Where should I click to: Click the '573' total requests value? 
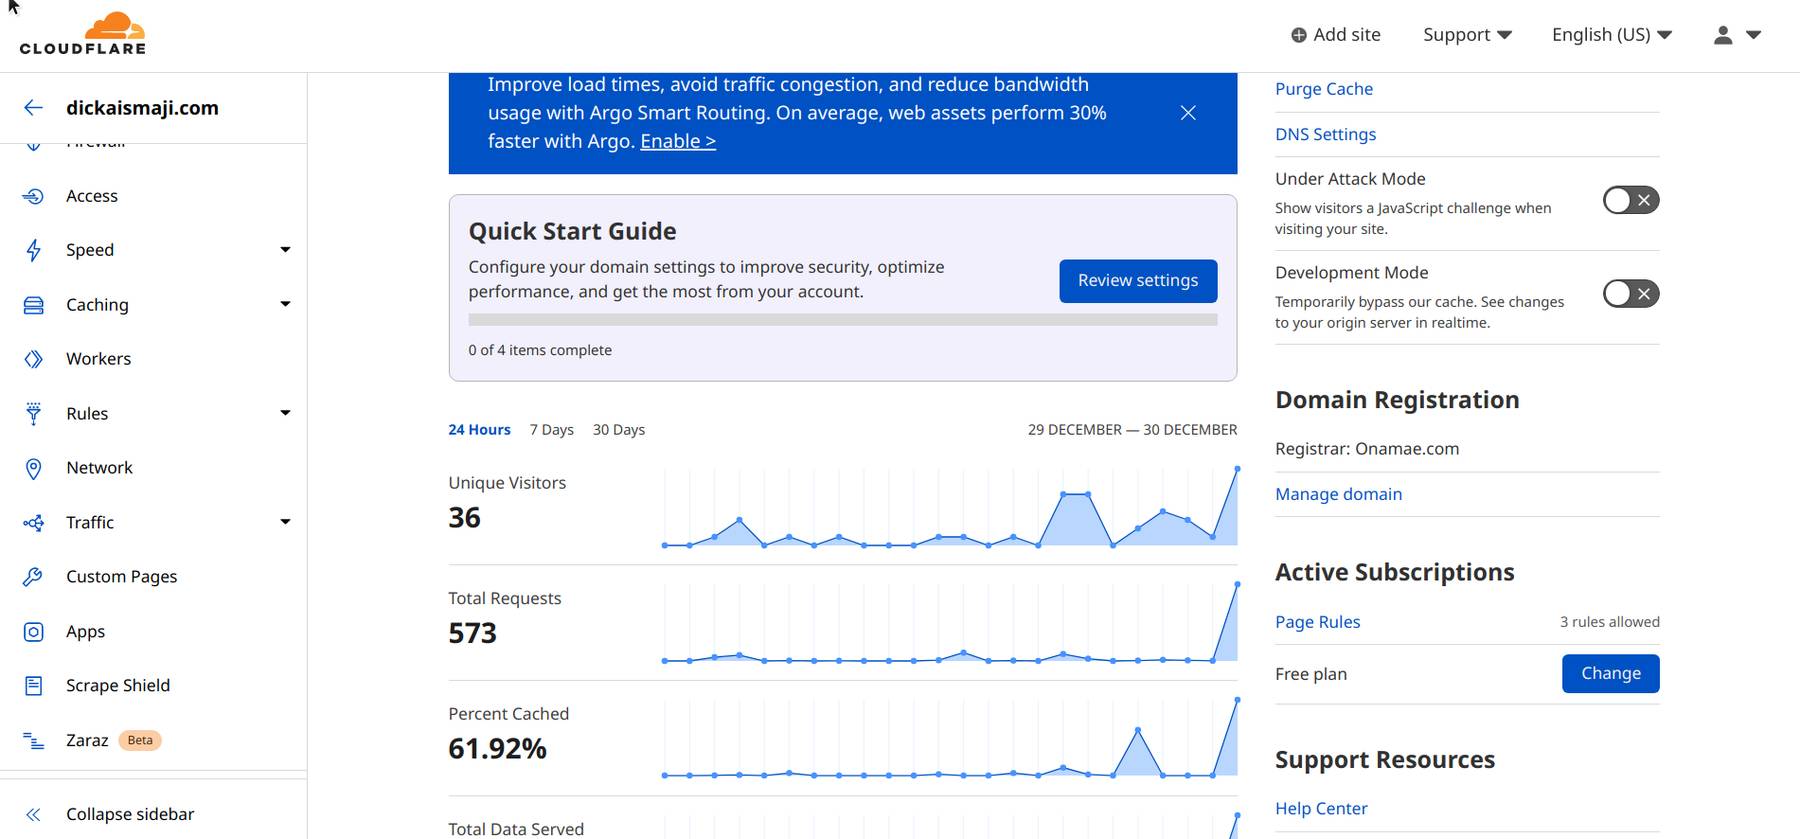pos(472,634)
